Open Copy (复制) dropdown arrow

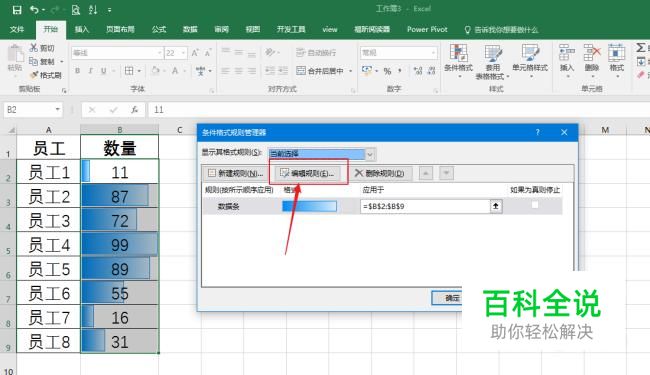pos(62,61)
